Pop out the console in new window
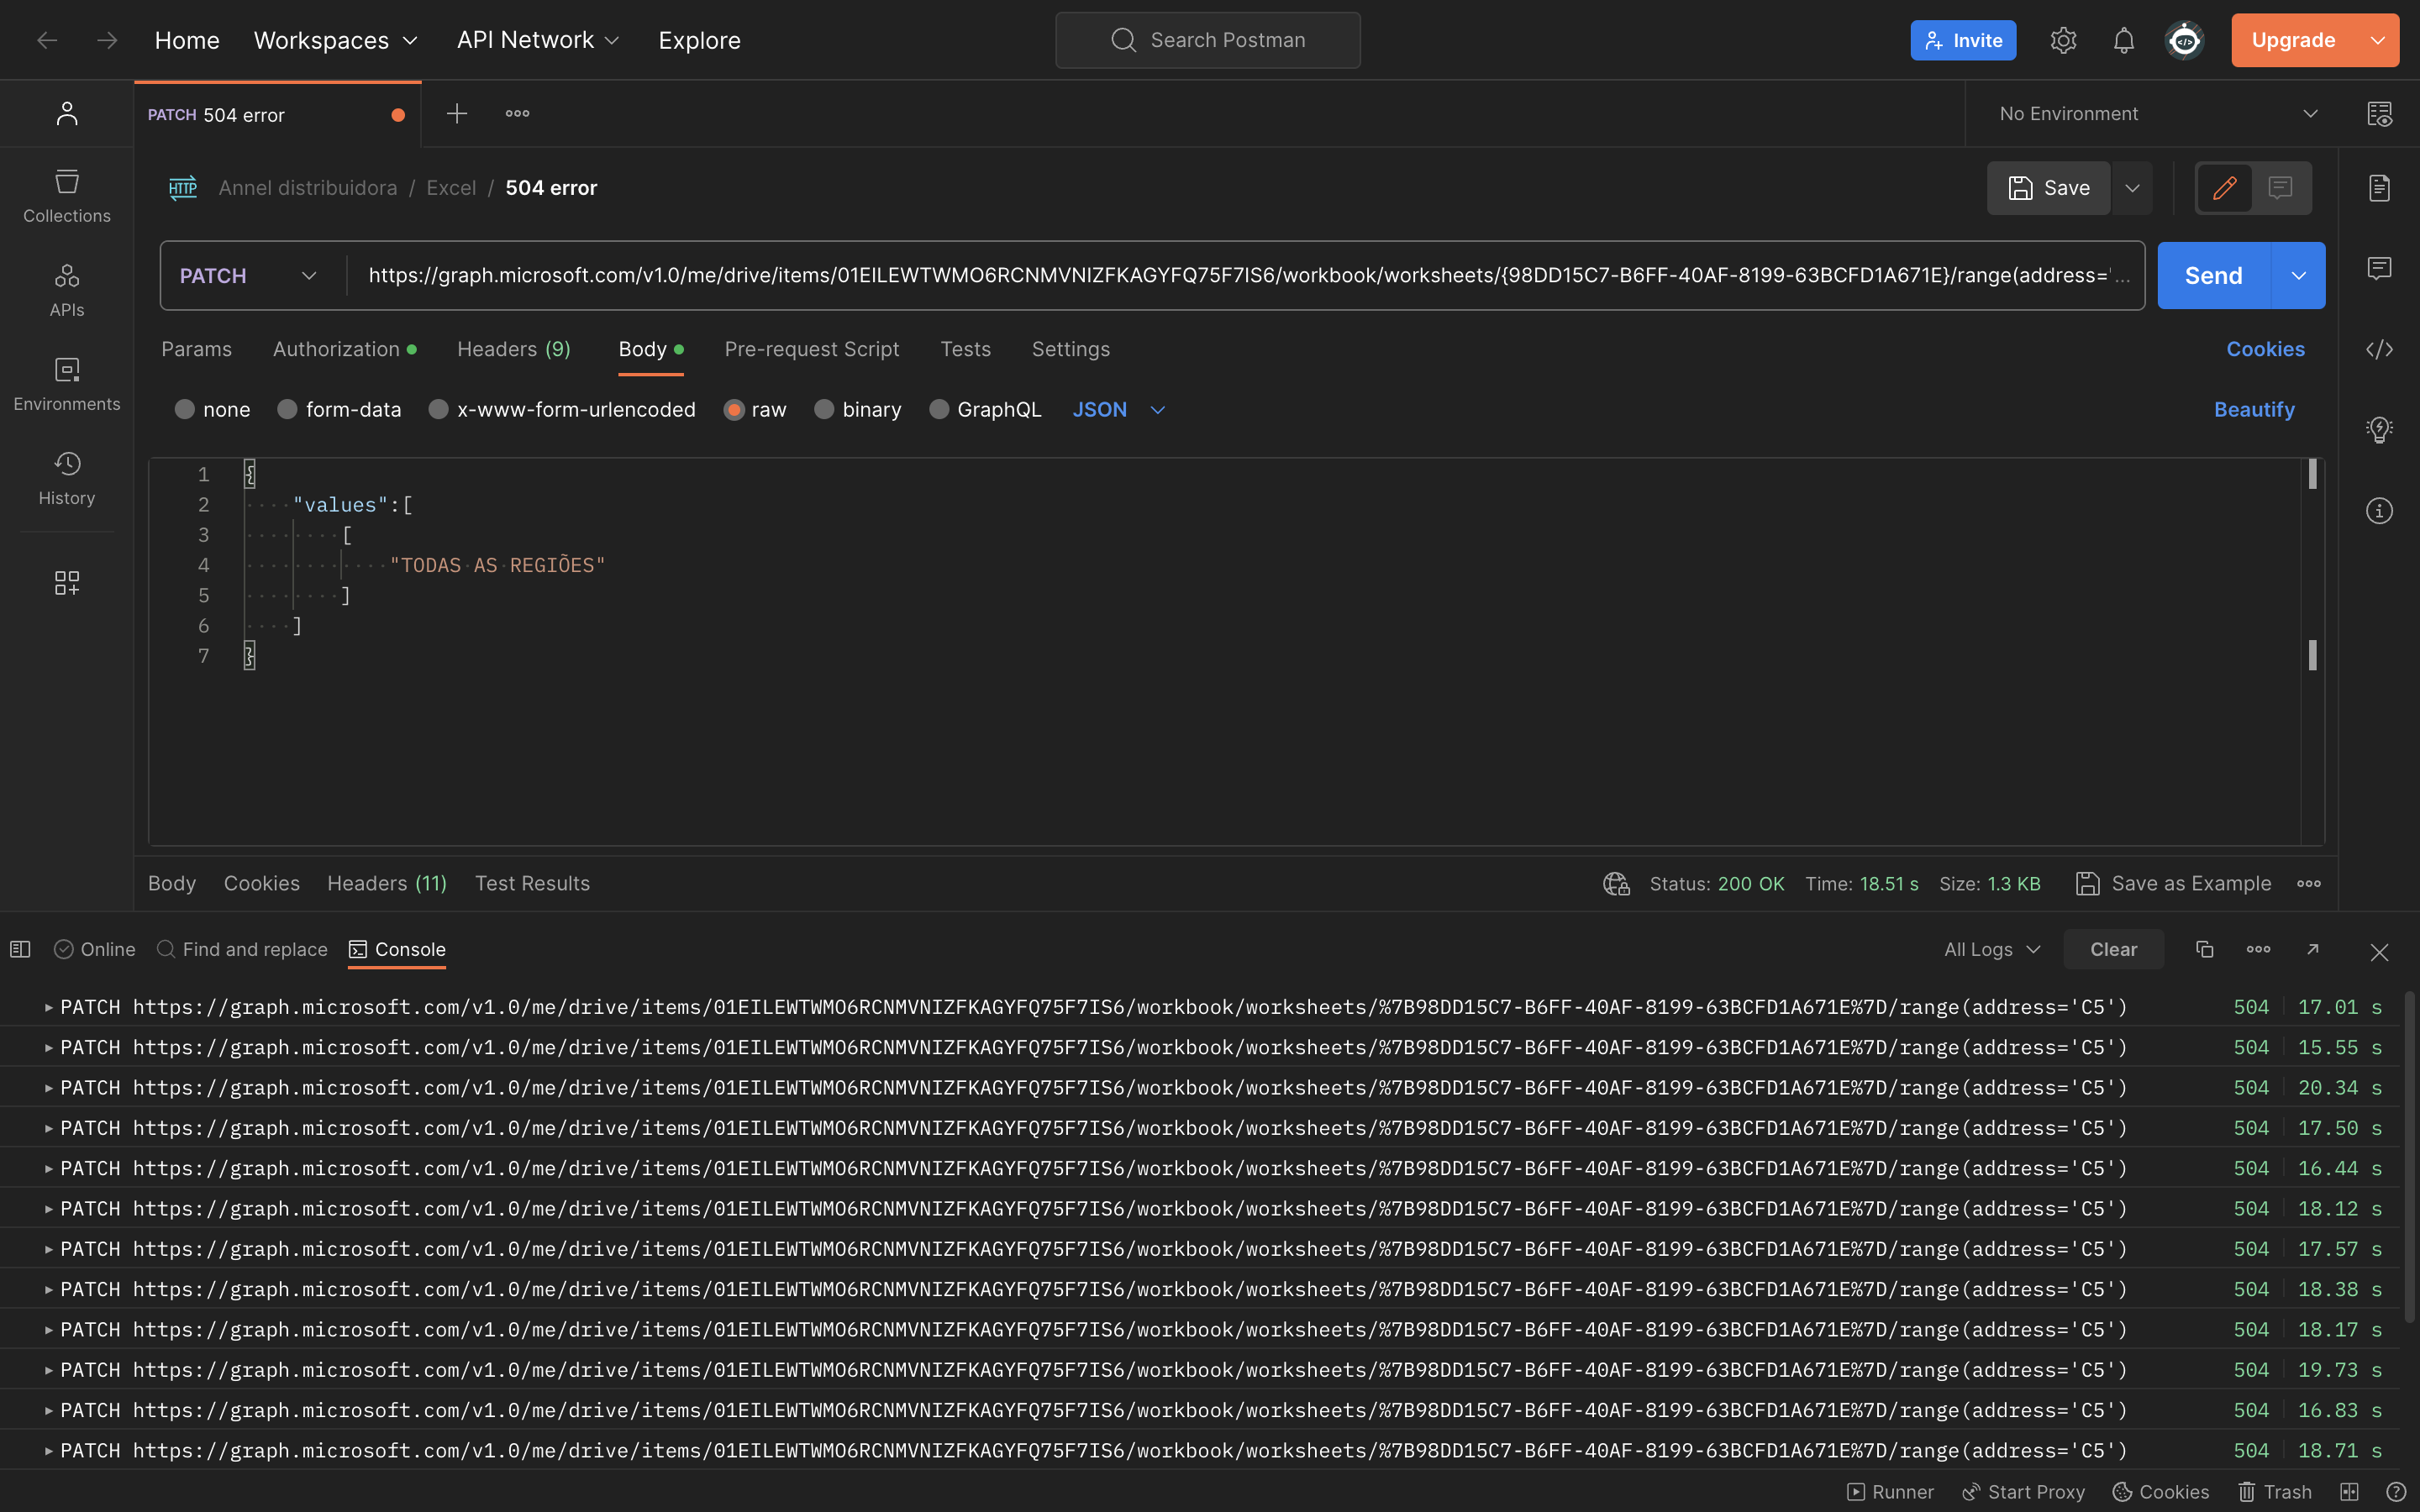Screen dimensions: 2420x1512 (2313, 949)
